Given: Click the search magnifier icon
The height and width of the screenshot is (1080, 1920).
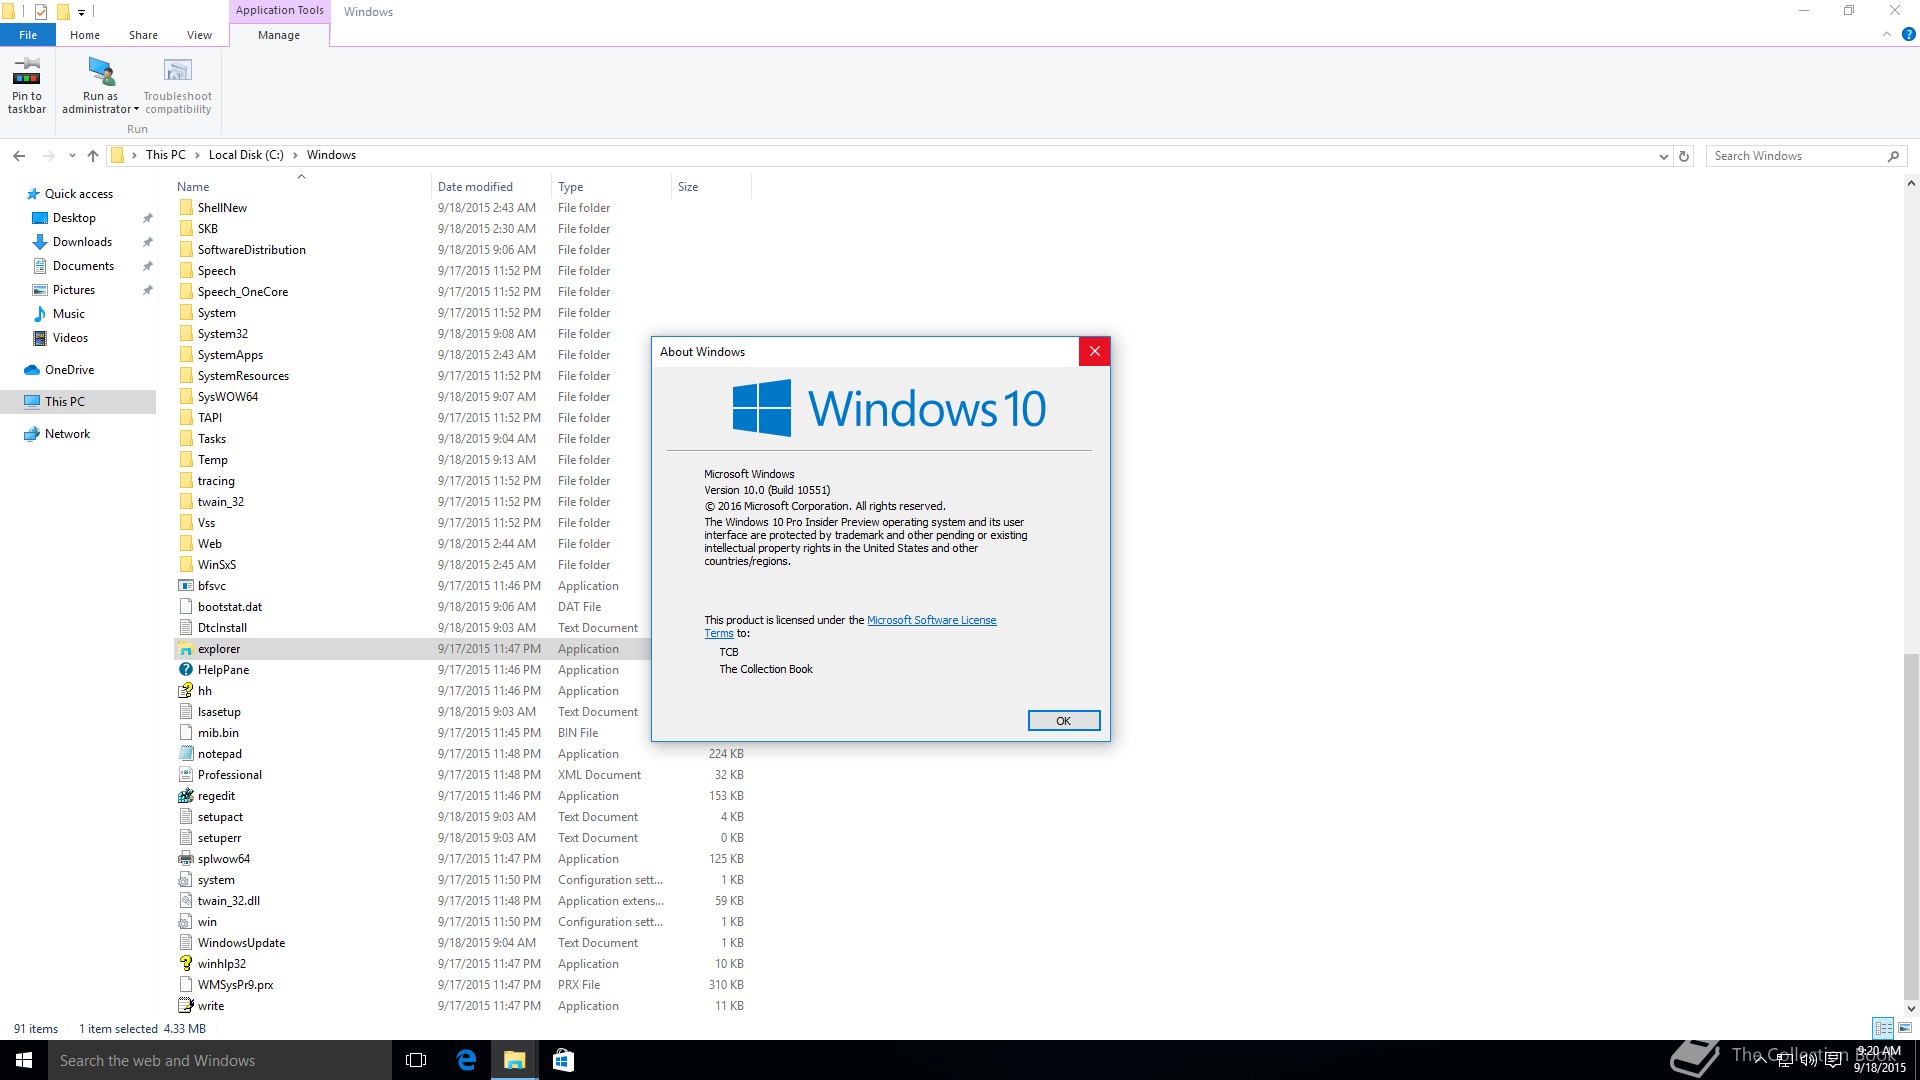Looking at the screenshot, I should (1893, 156).
